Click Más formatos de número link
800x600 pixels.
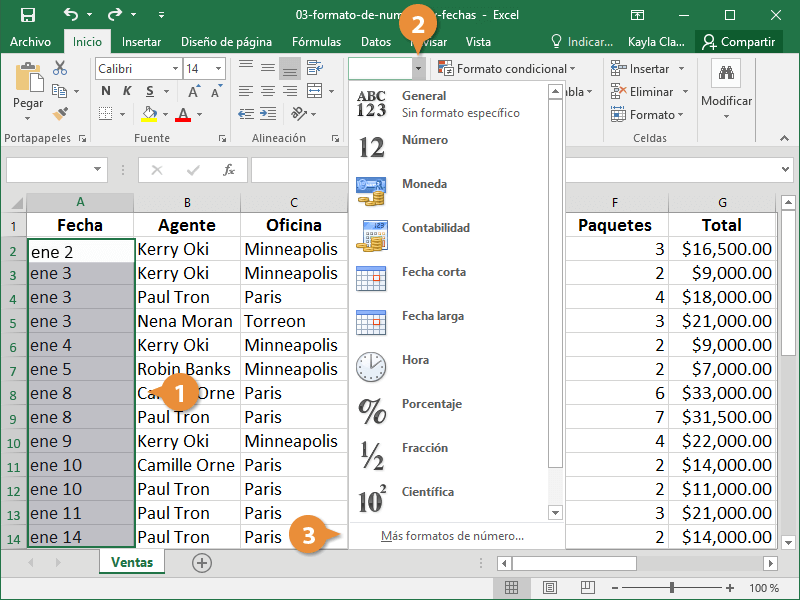point(452,536)
